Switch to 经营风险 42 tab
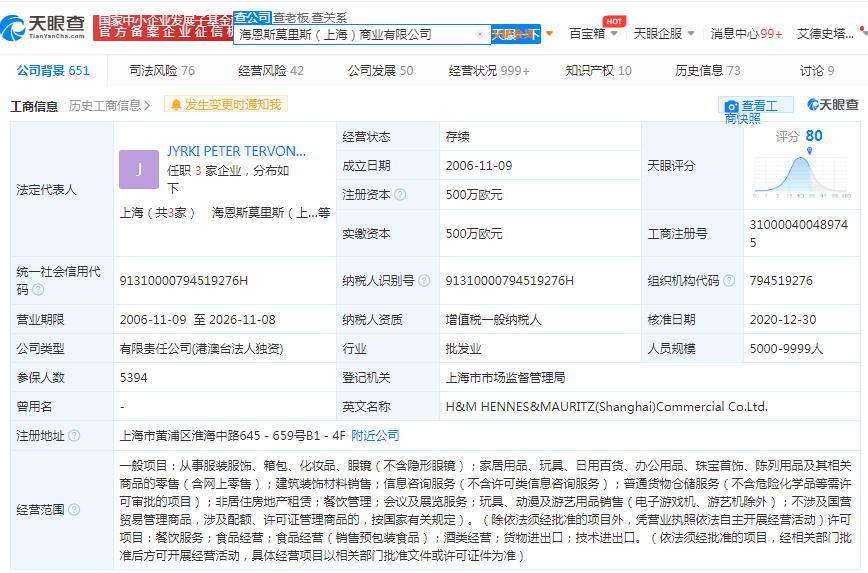The image size is (868, 573). click(x=271, y=71)
